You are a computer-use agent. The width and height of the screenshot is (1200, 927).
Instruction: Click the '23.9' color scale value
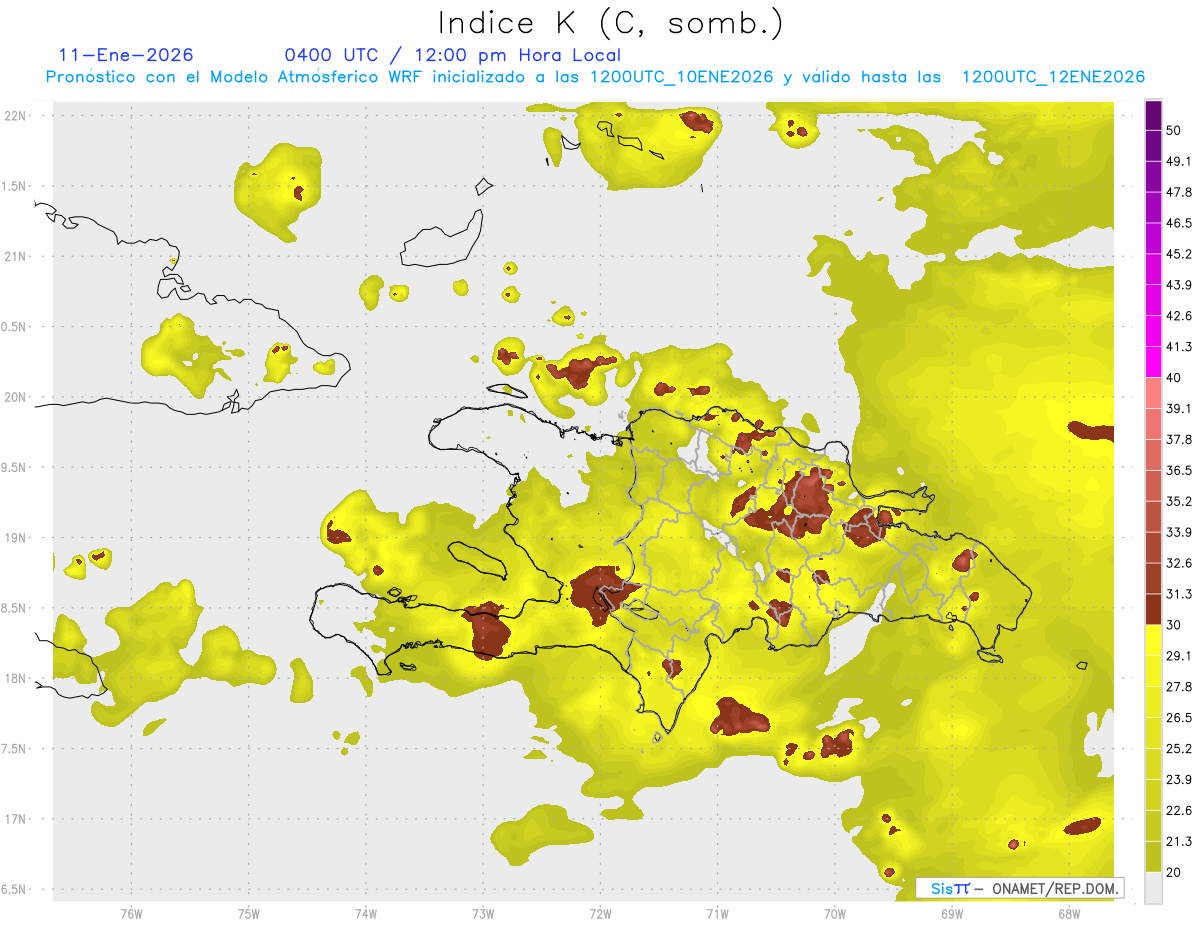tap(1178, 779)
